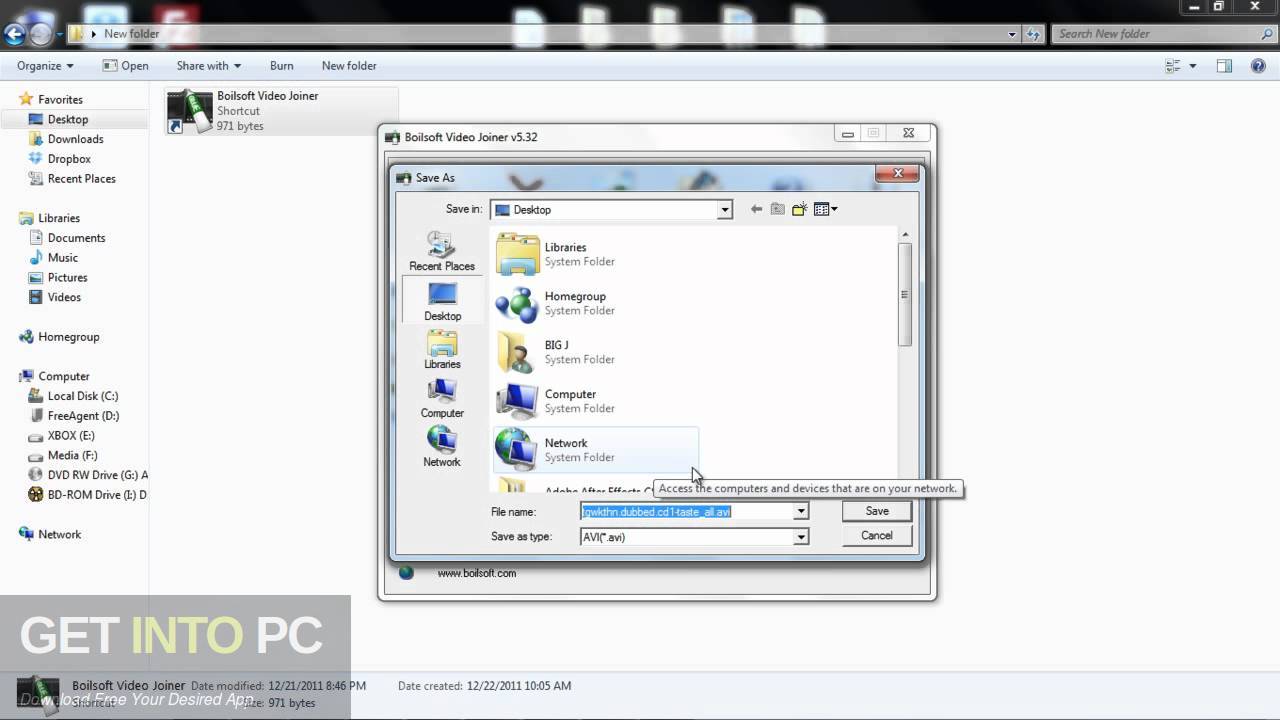1280x720 pixels.
Task: Click Back arrow in Save As toolbar
Action: (756, 209)
